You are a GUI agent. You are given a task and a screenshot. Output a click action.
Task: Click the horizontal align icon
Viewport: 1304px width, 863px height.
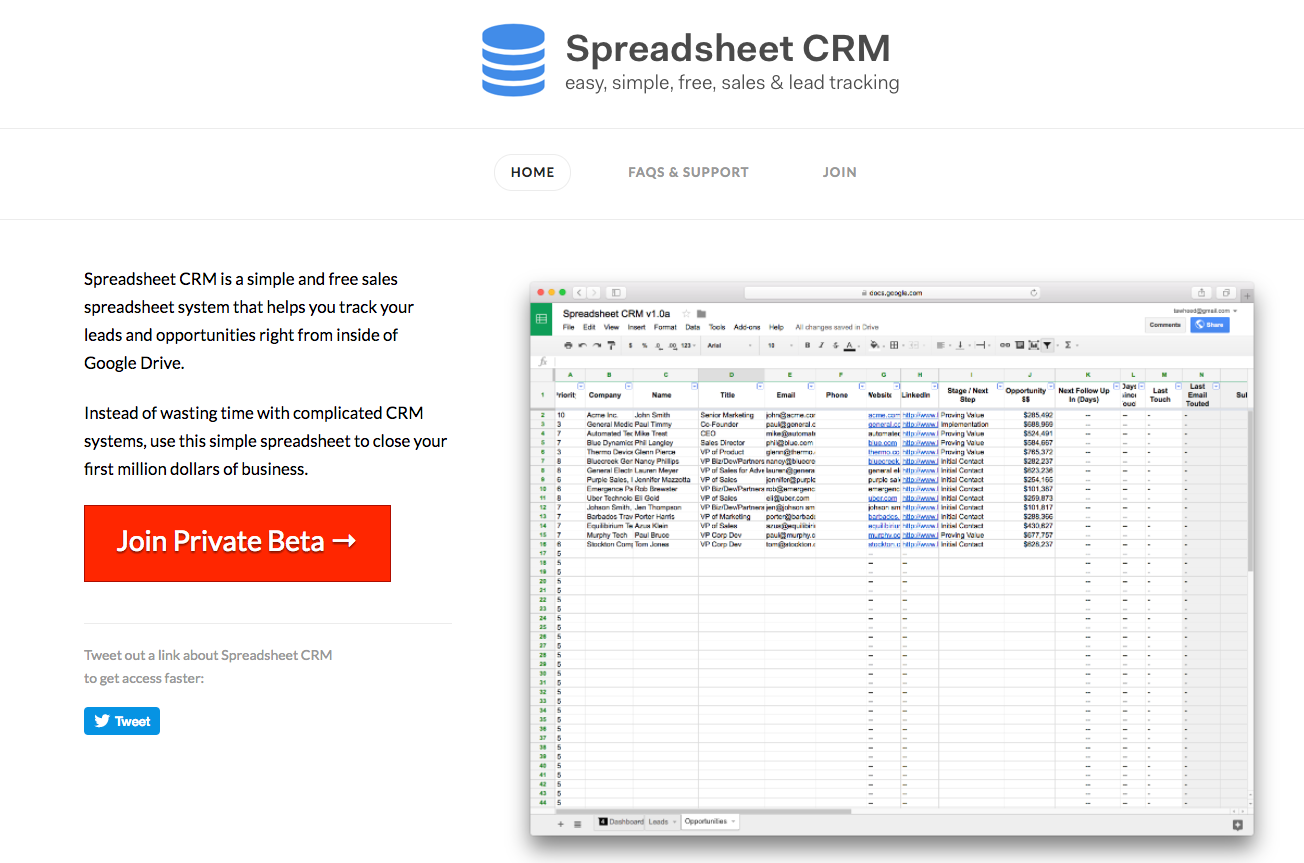pos(940,345)
